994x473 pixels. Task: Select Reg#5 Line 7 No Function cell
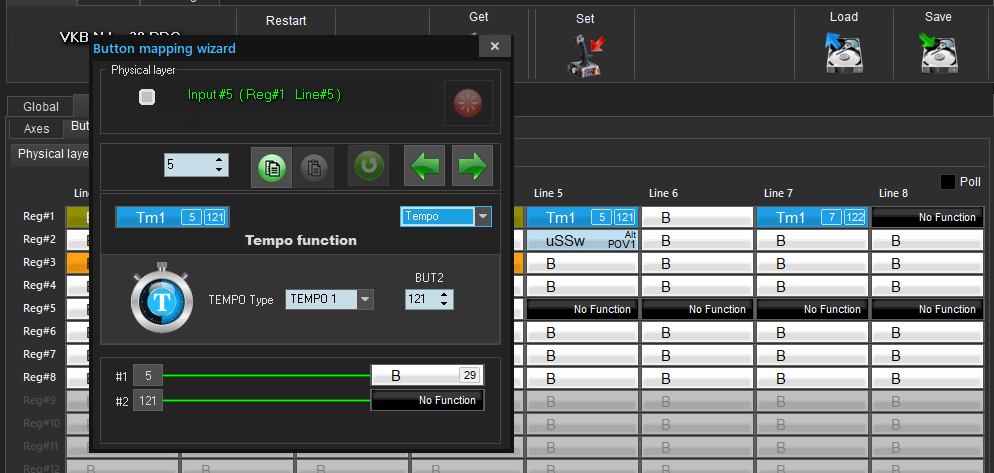[x=812, y=309]
